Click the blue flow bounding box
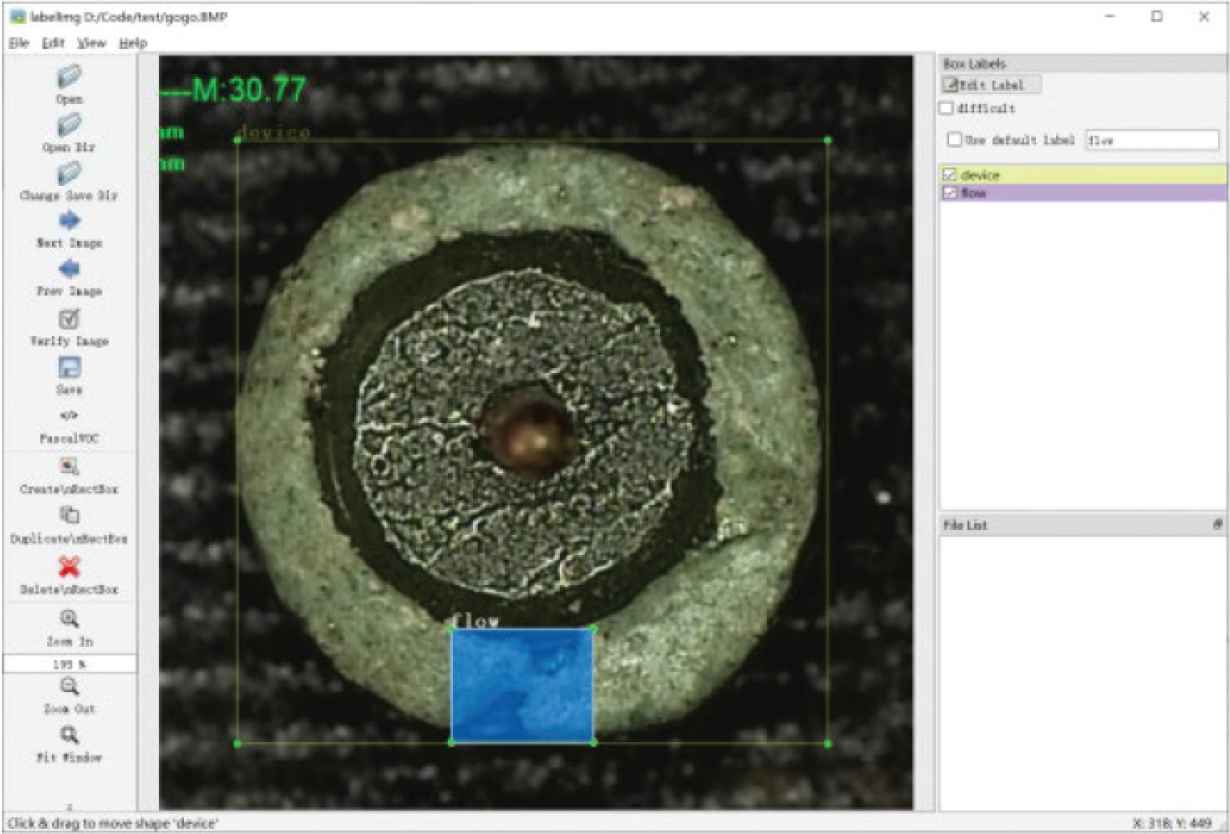 (x=521, y=686)
